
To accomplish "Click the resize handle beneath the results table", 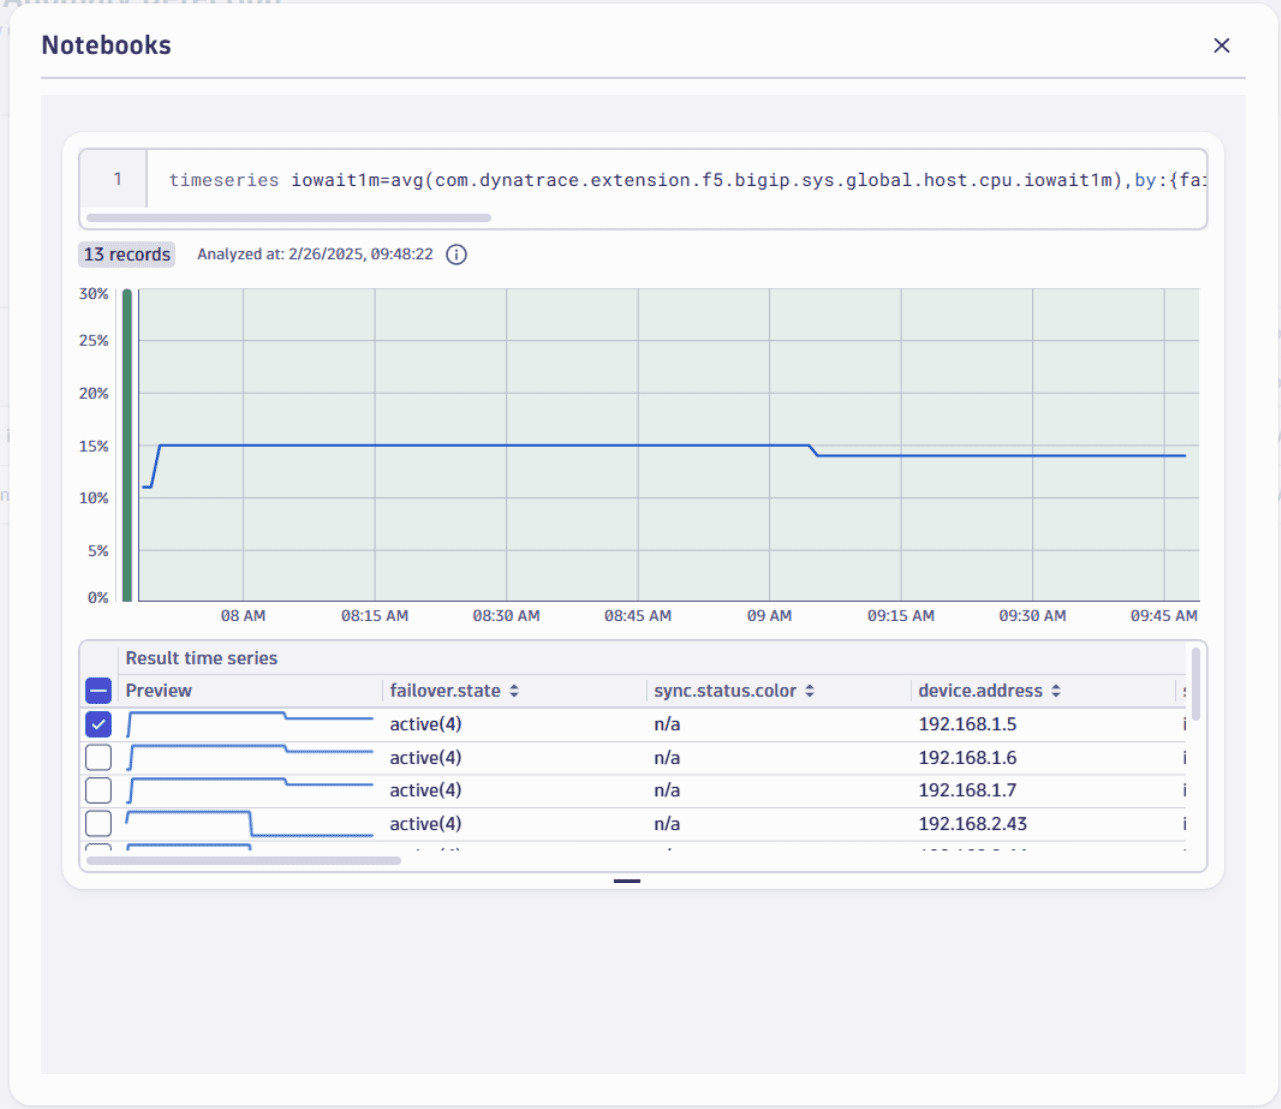I will [627, 881].
